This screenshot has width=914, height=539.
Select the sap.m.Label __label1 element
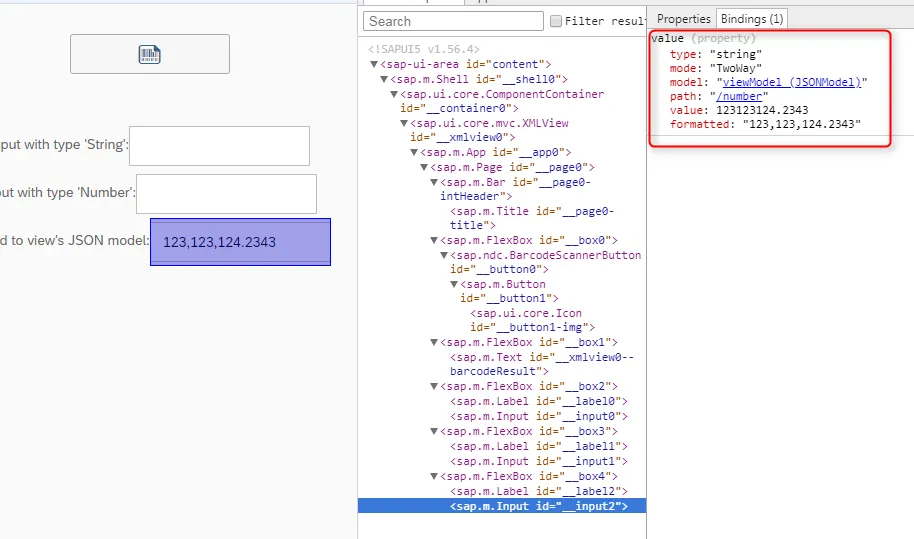pos(539,446)
